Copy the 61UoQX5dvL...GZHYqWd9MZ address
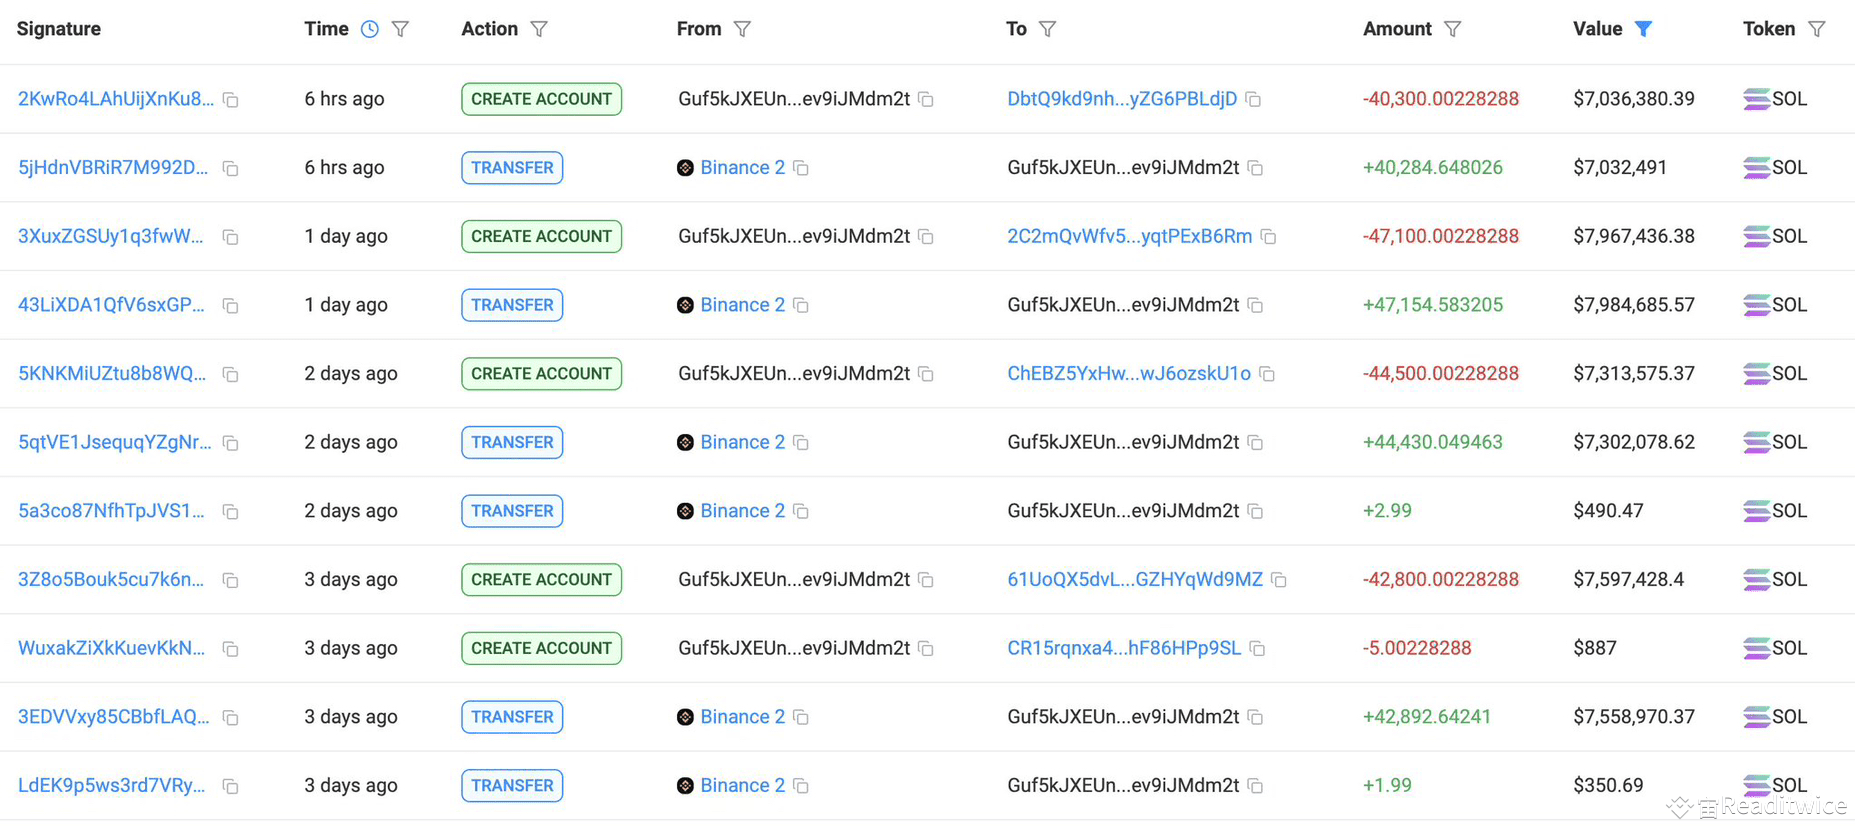Screen dimensions: 1855x828 pyautogui.click(x=1279, y=580)
